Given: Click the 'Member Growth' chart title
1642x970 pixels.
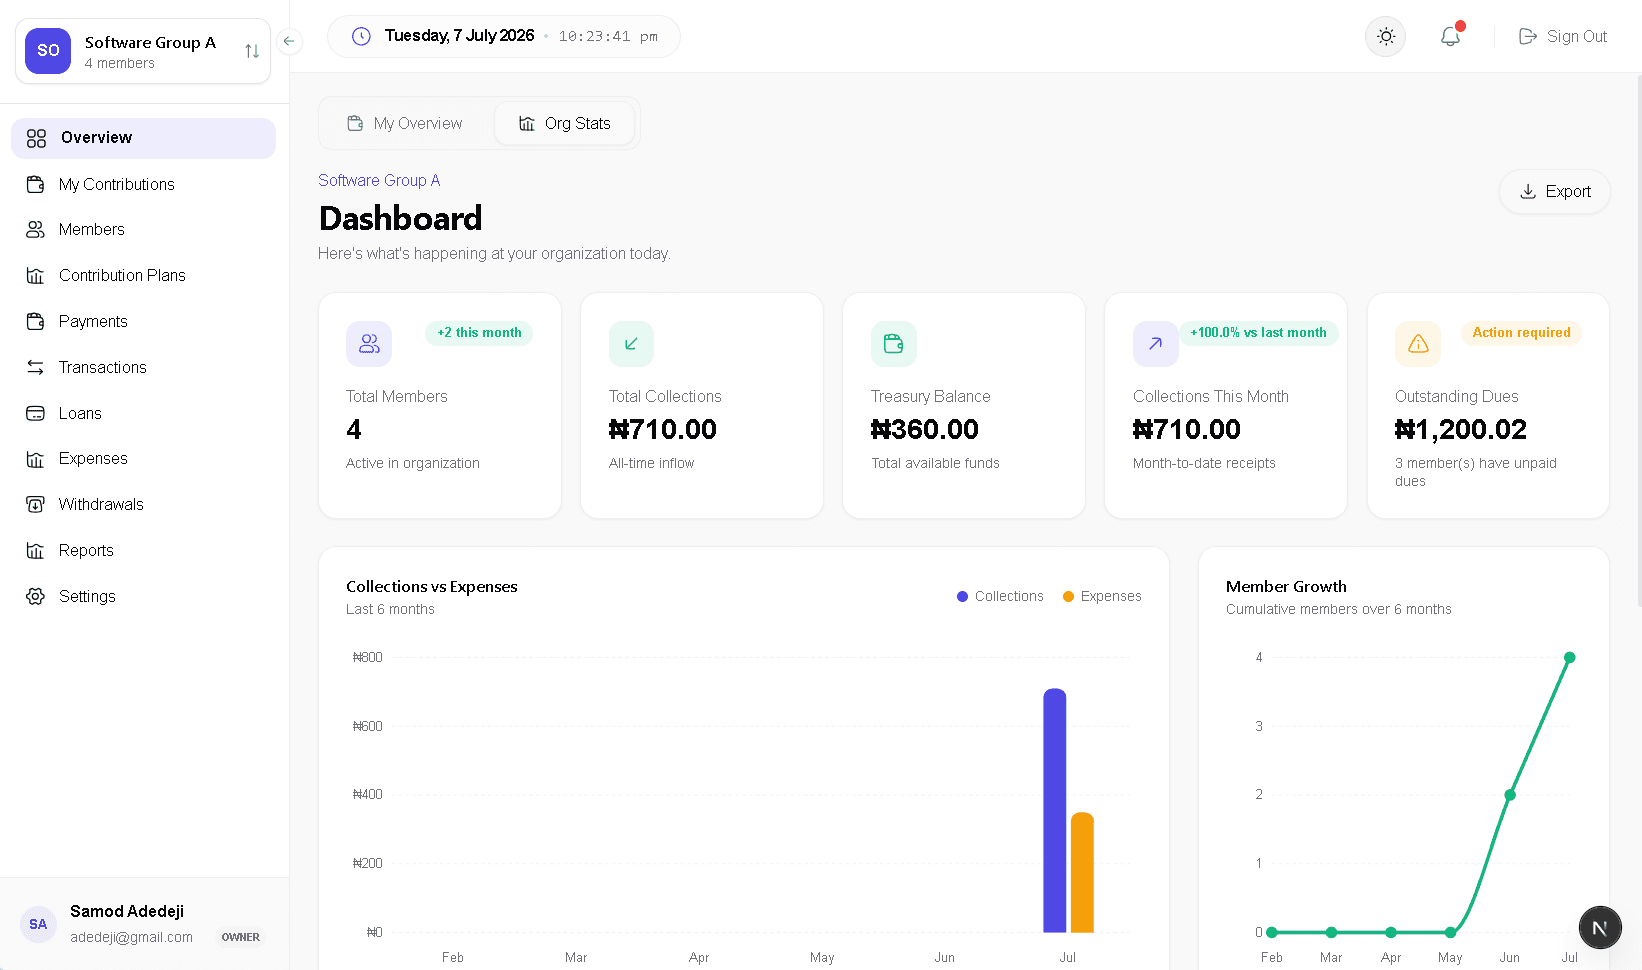Looking at the screenshot, I should 1286,587.
